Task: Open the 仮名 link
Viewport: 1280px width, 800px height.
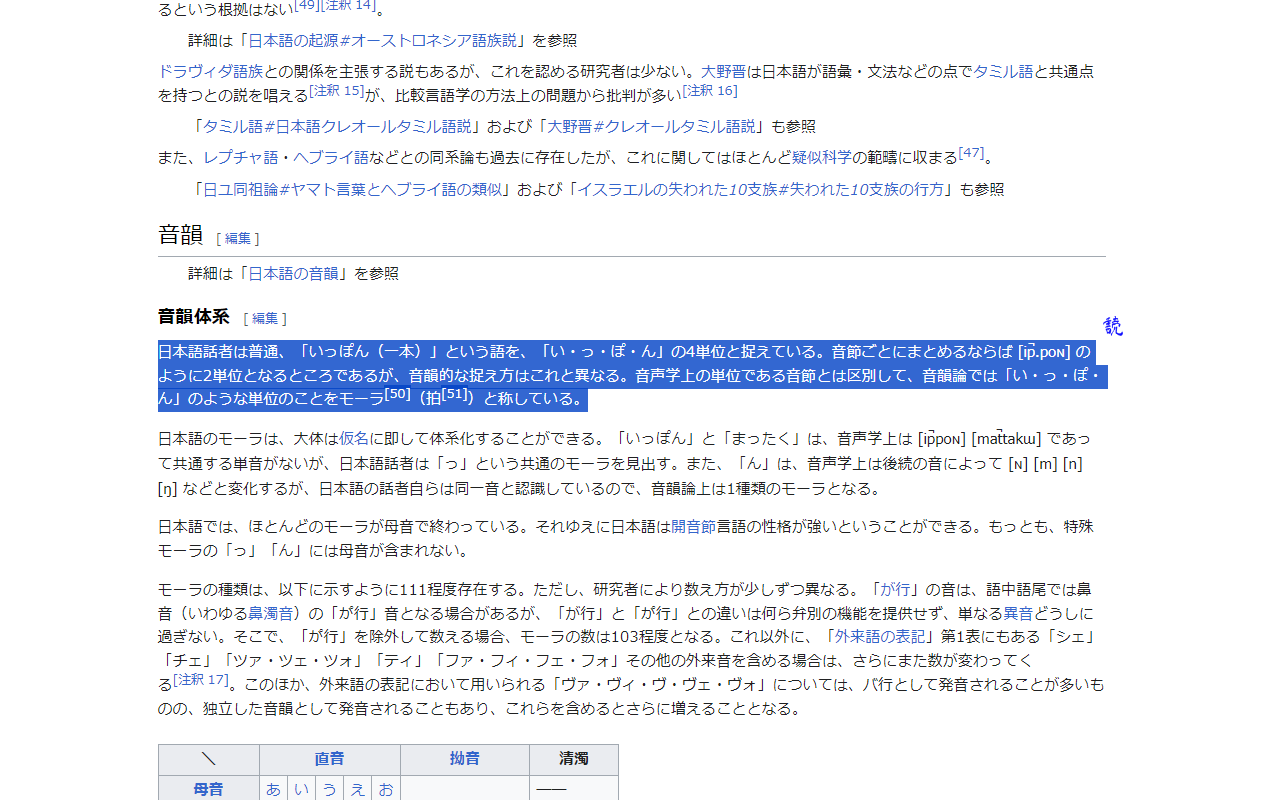Action: (x=354, y=438)
